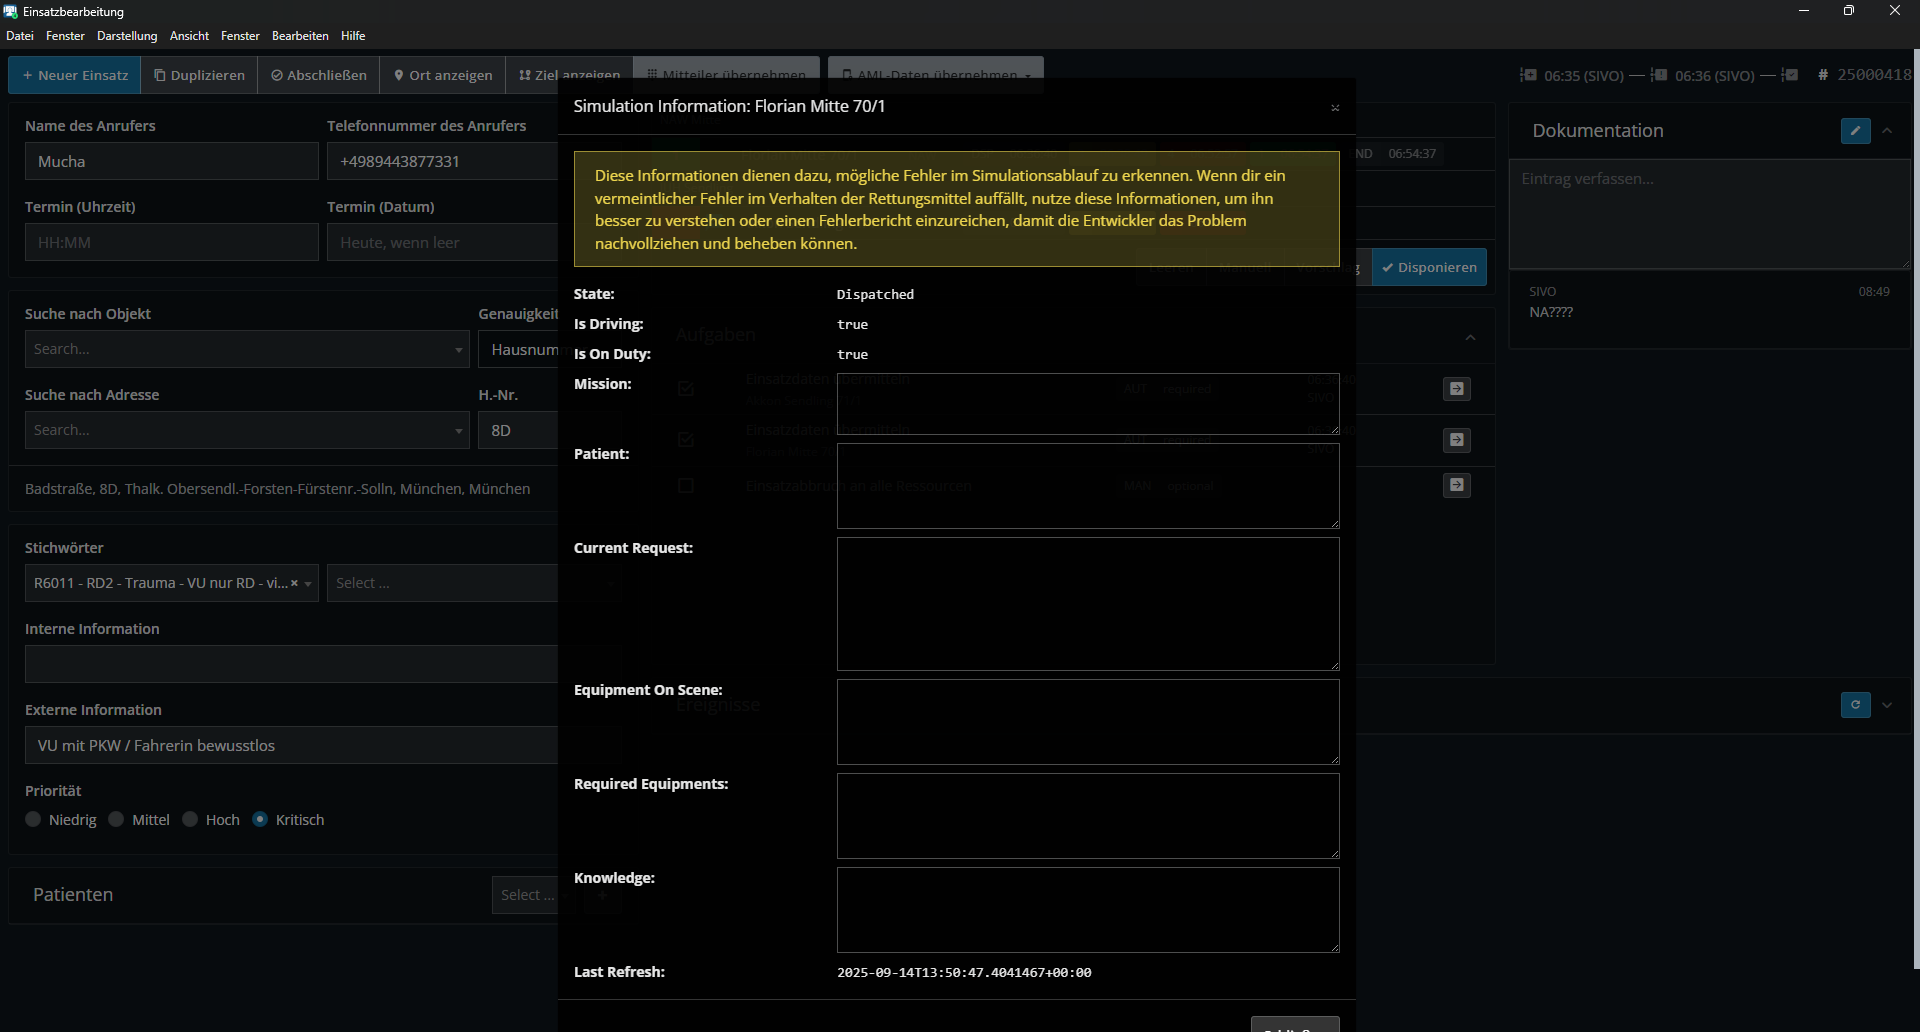Select the Hoch priority option
Viewport: 1920px width, 1032px height.
[x=190, y=820]
